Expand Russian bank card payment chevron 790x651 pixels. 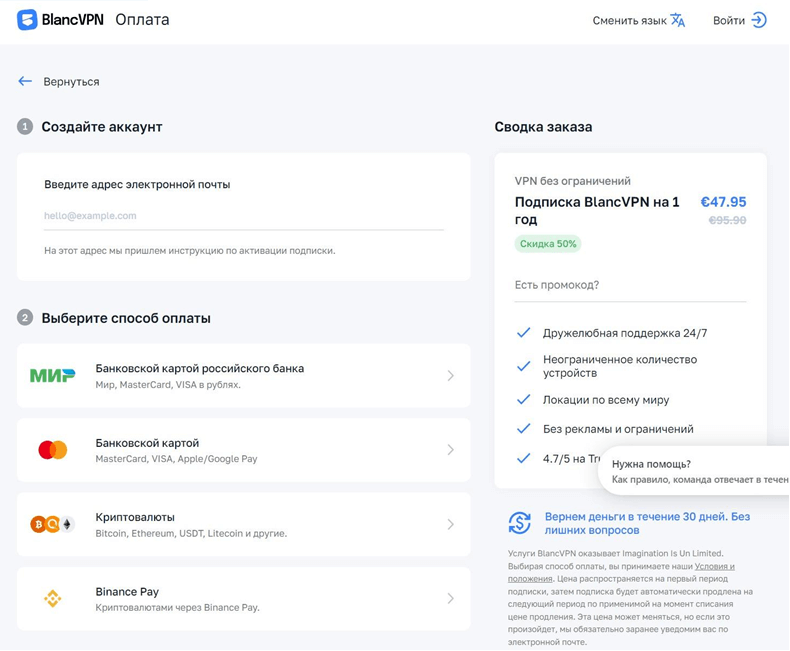450,376
